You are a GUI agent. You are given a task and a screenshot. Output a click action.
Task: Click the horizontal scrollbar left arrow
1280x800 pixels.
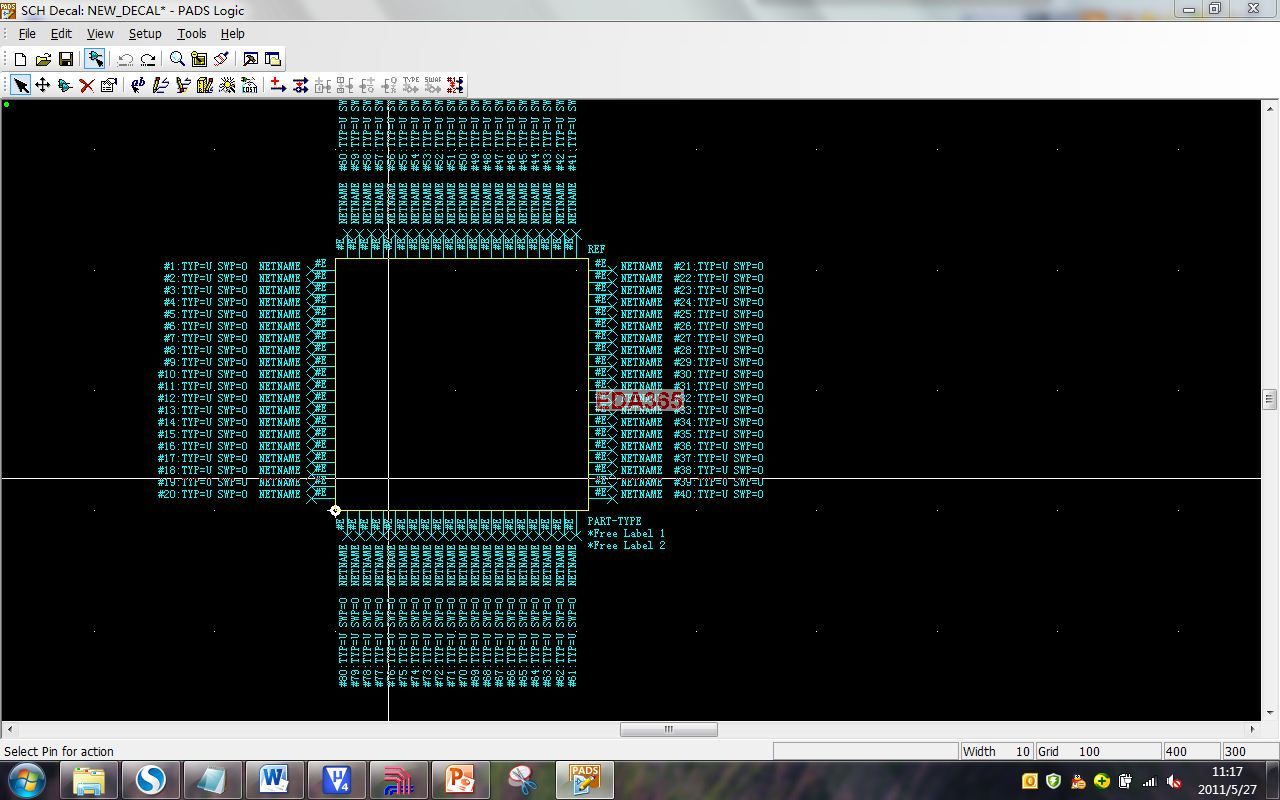(9, 729)
